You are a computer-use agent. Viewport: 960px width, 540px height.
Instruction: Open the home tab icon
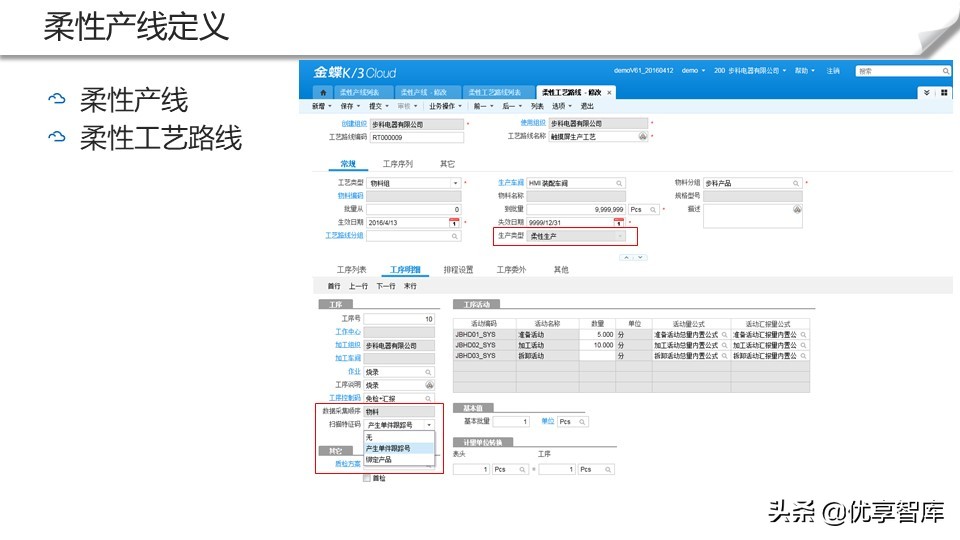323,92
